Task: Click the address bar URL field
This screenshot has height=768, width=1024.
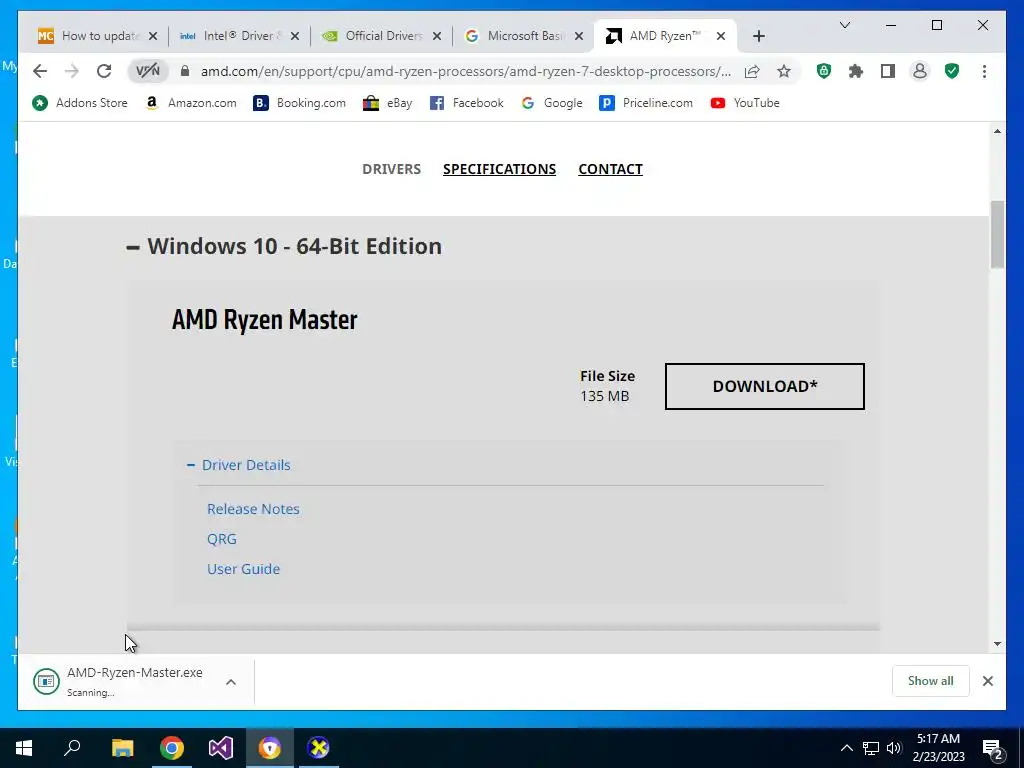Action: click(466, 71)
